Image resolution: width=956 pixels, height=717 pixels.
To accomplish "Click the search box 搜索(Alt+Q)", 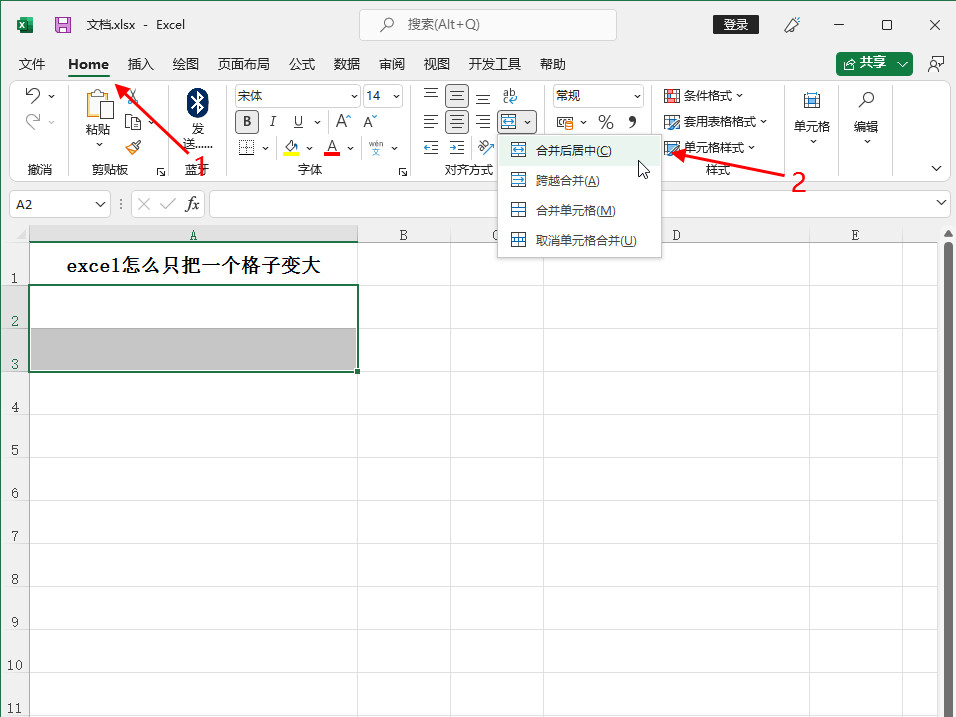I will [488, 25].
